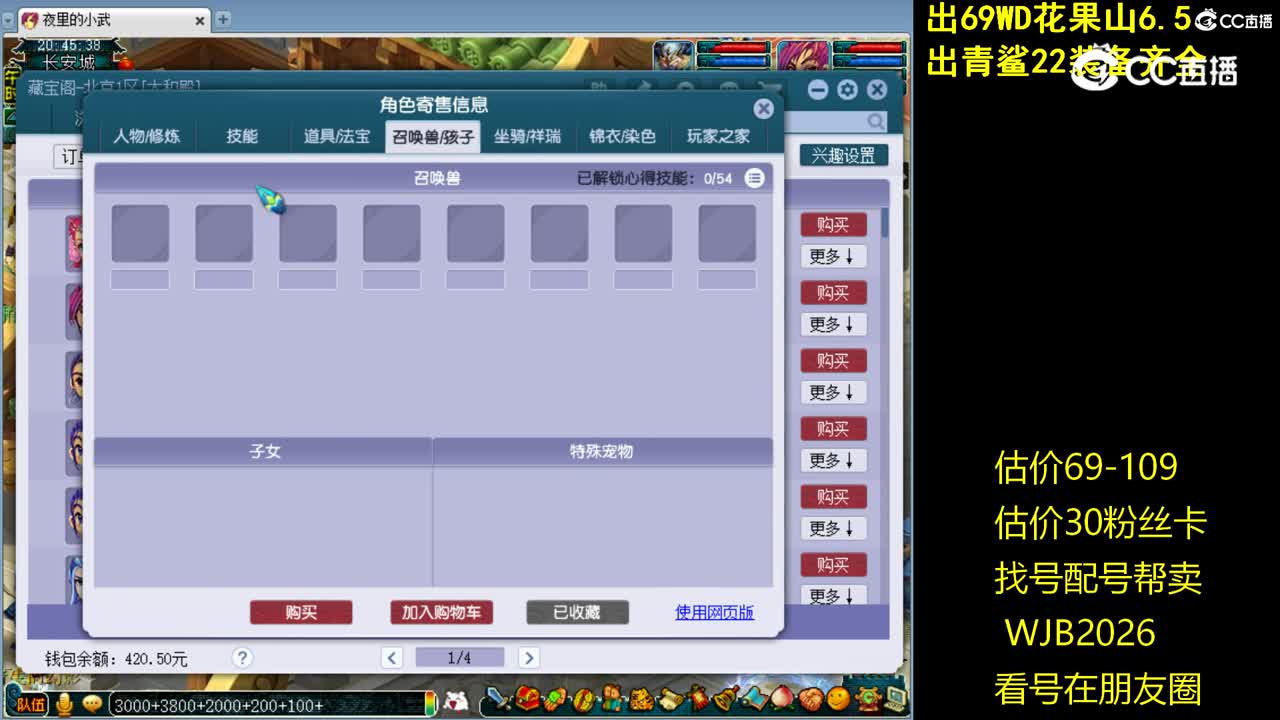Click the microphone voice icon near 队伍

(x=62, y=703)
